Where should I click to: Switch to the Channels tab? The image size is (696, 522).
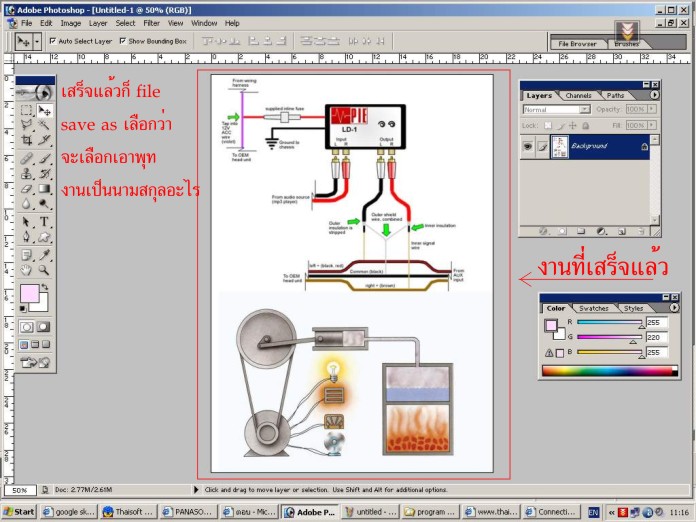pyautogui.click(x=578, y=95)
